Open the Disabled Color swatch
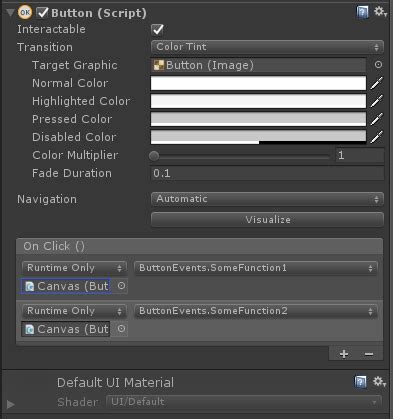The height and width of the screenshot is (419, 393). click(x=258, y=137)
